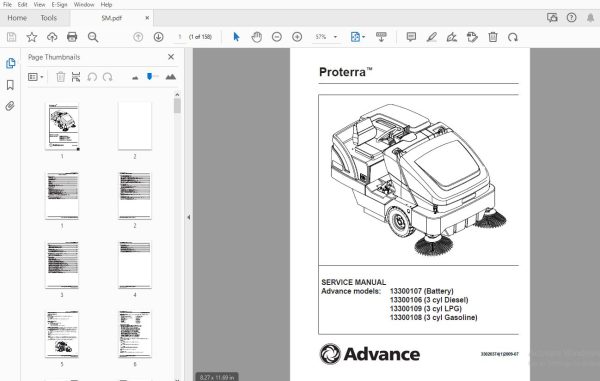Open the Window menu
This screenshot has height=381, width=600.
coord(84,5)
